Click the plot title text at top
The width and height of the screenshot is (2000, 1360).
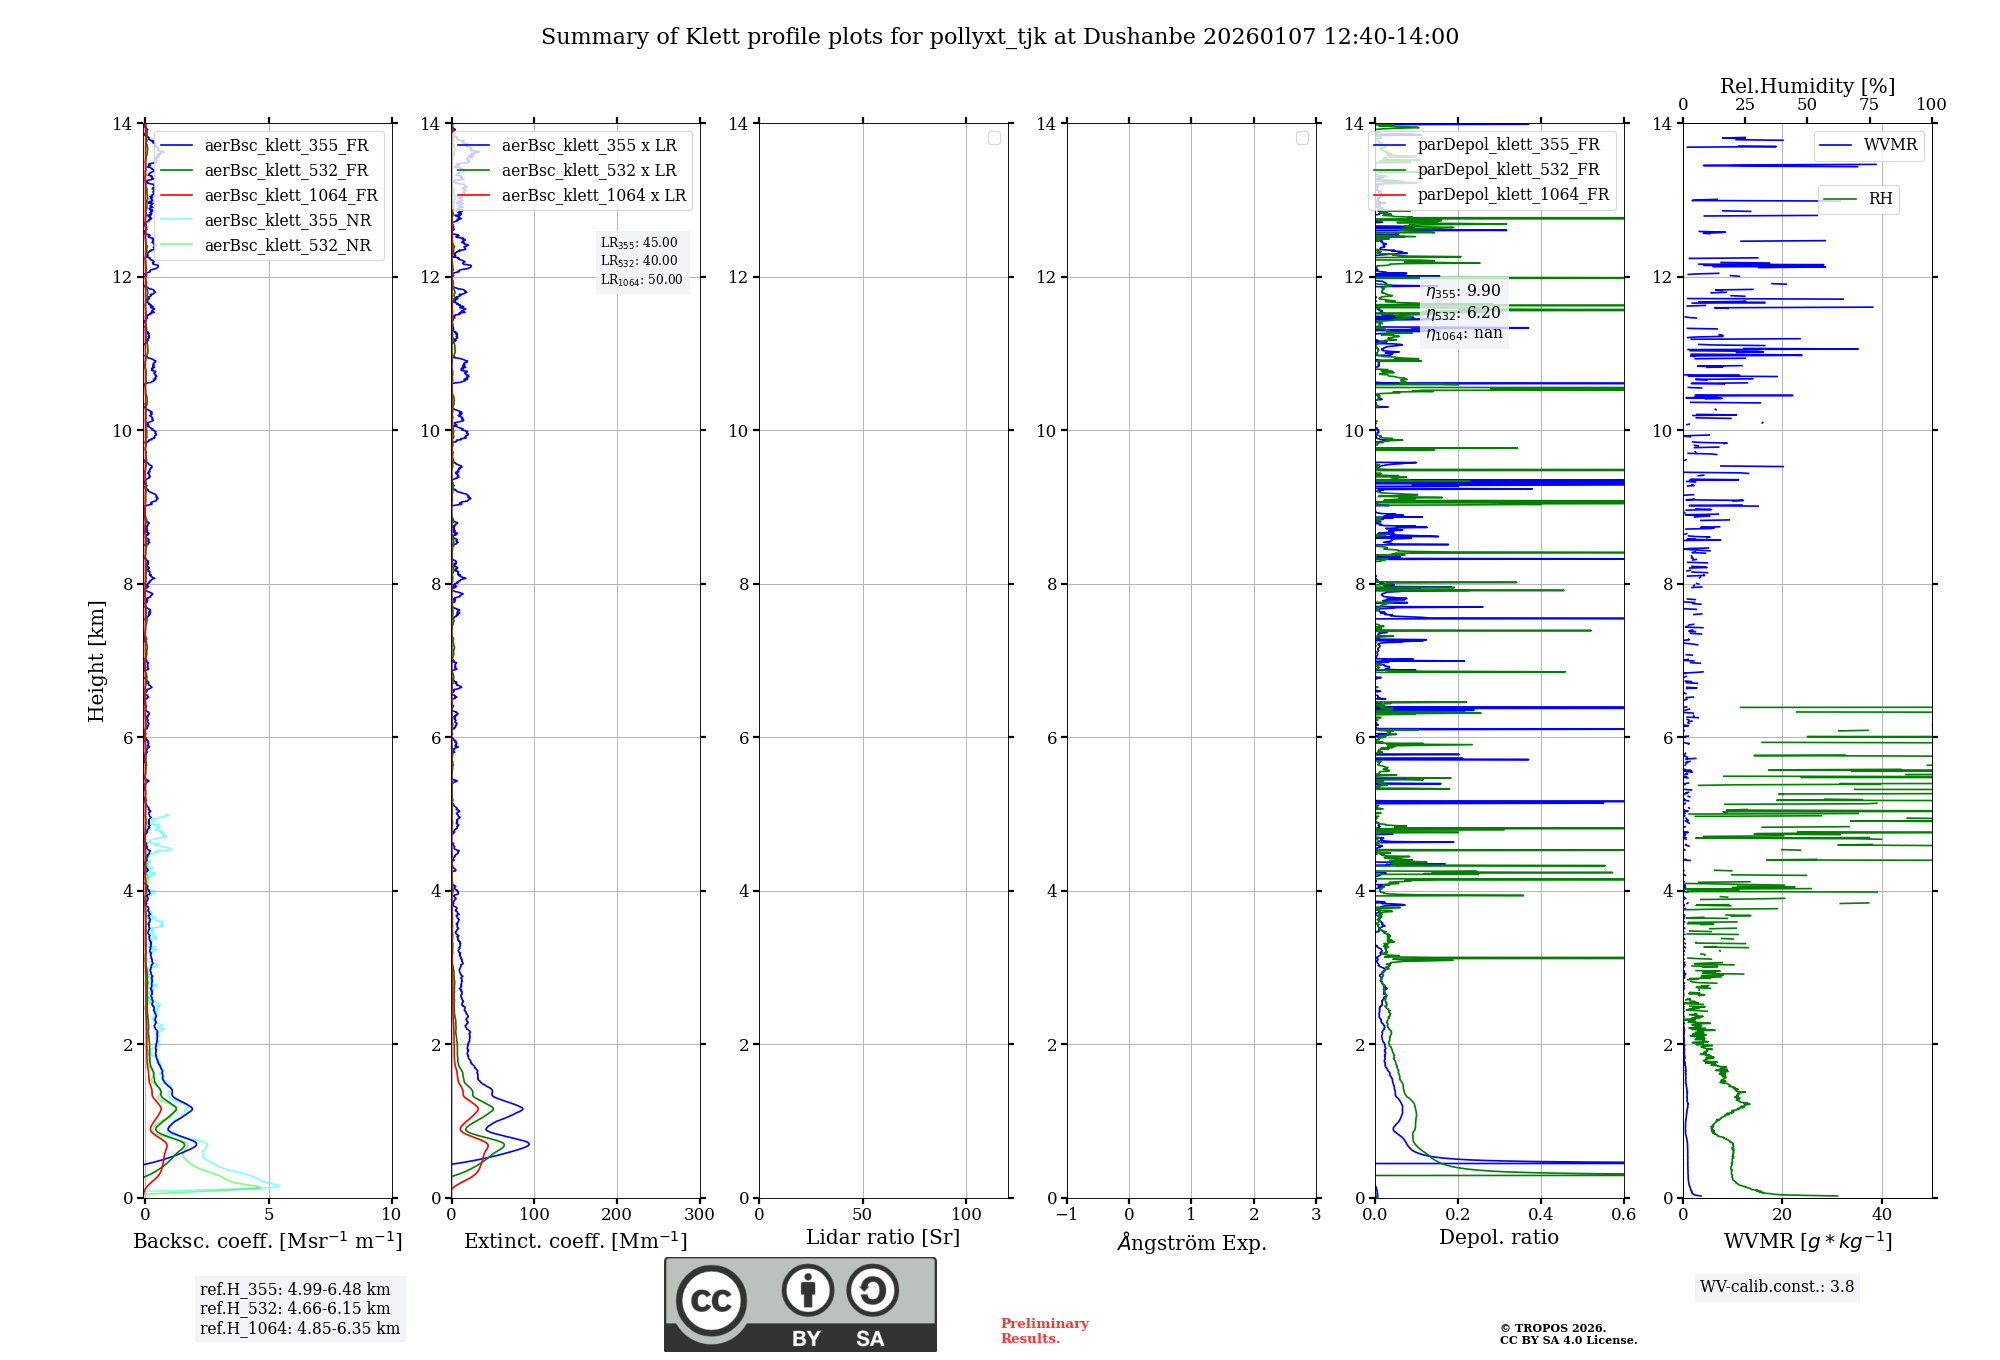999,37
